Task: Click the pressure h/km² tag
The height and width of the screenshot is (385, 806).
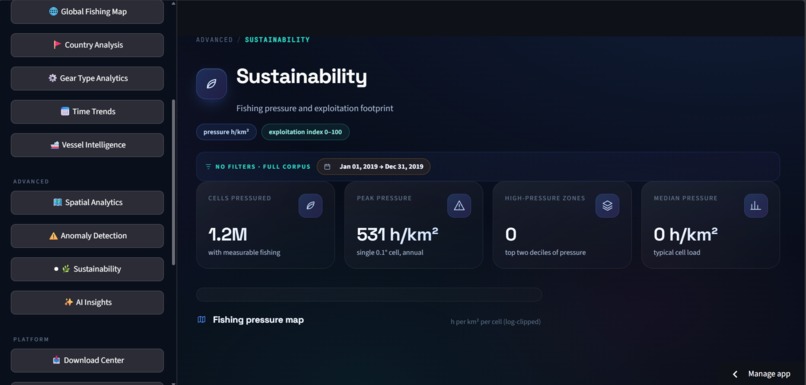Action: [x=226, y=132]
